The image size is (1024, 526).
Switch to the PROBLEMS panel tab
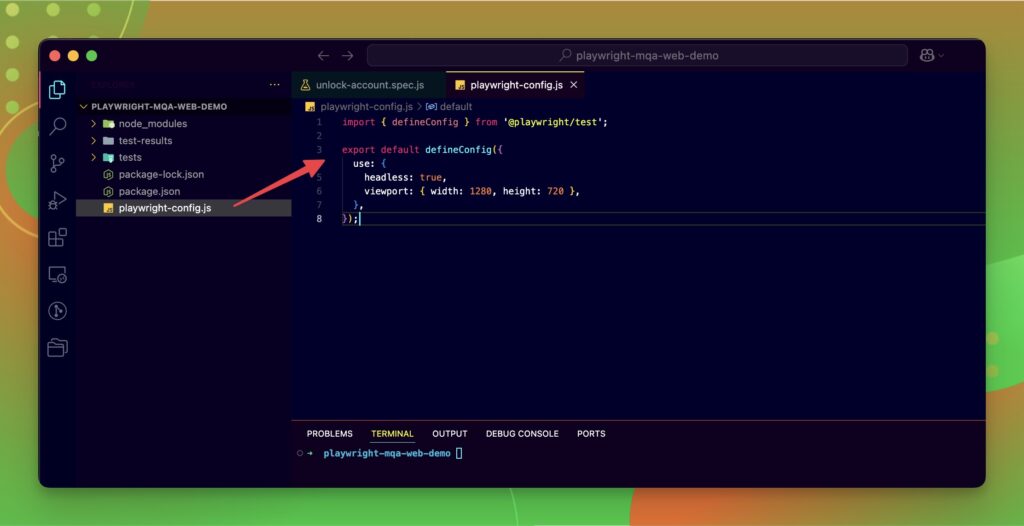[x=329, y=434]
